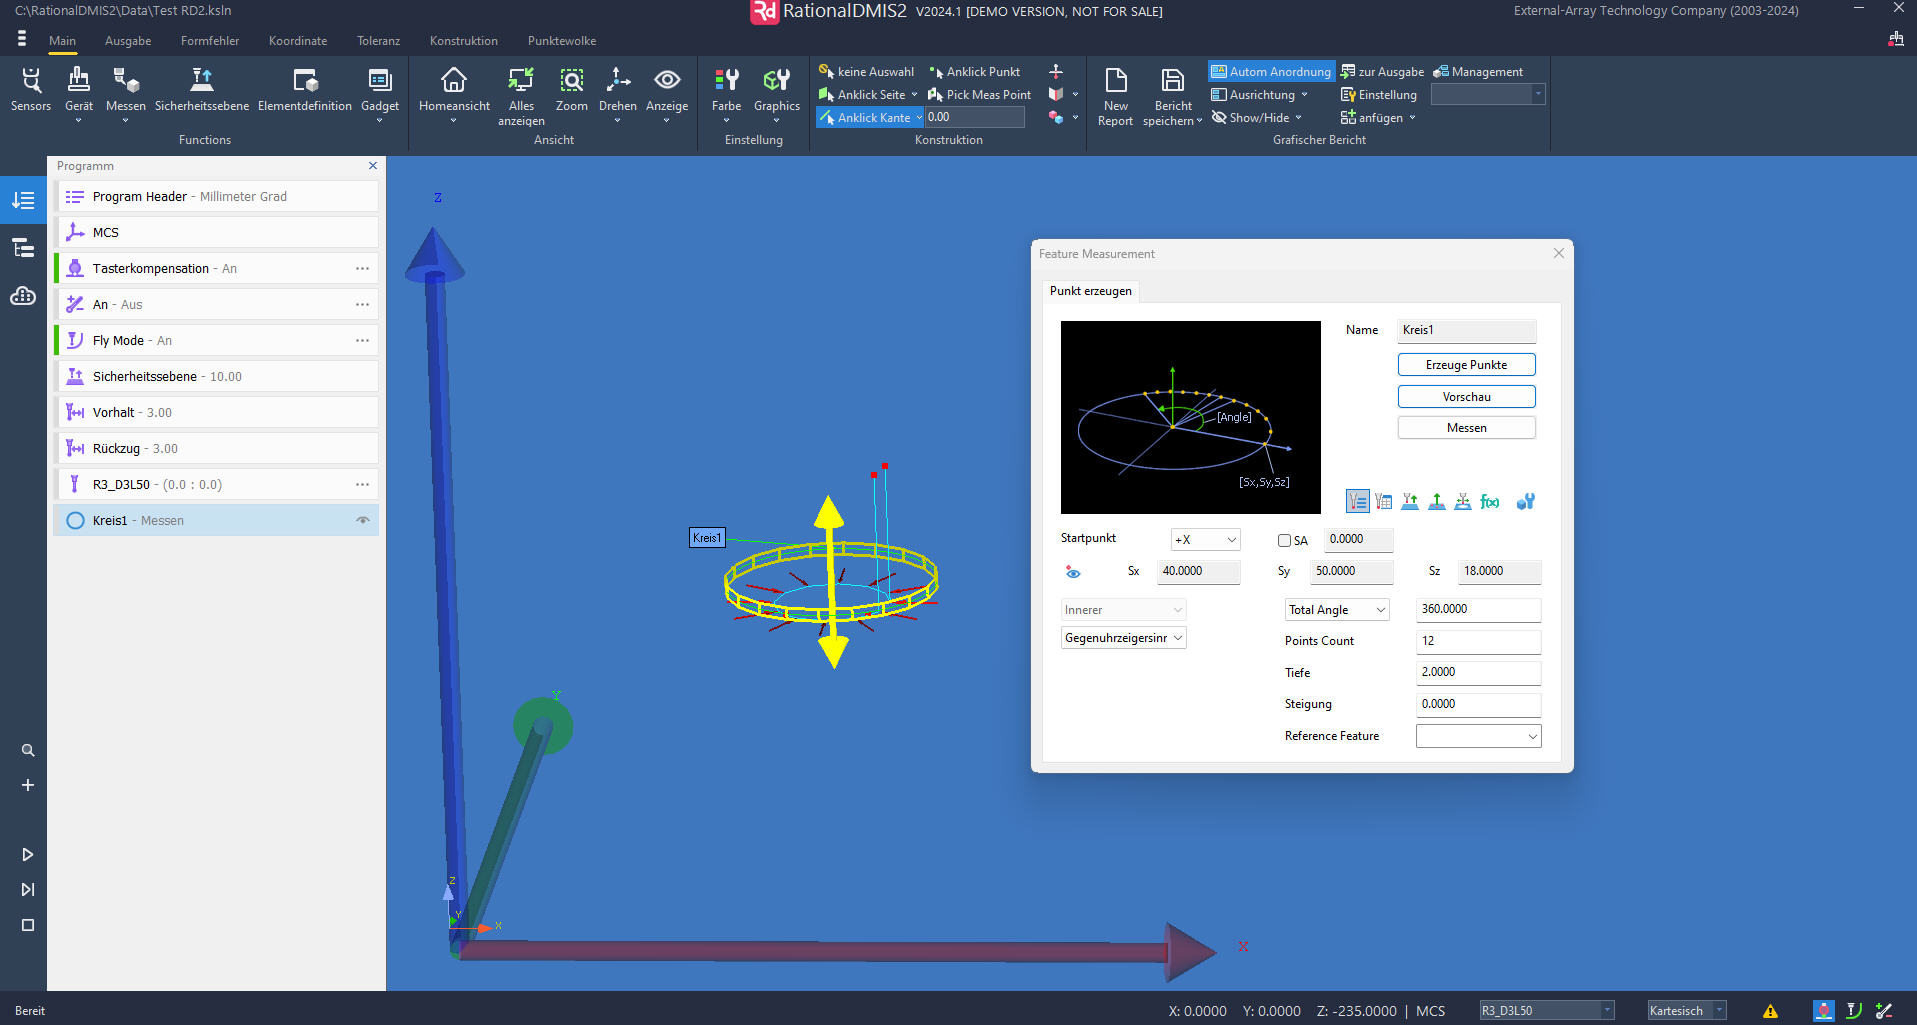Switch to the Konstruktion tab

pyautogui.click(x=464, y=41)
